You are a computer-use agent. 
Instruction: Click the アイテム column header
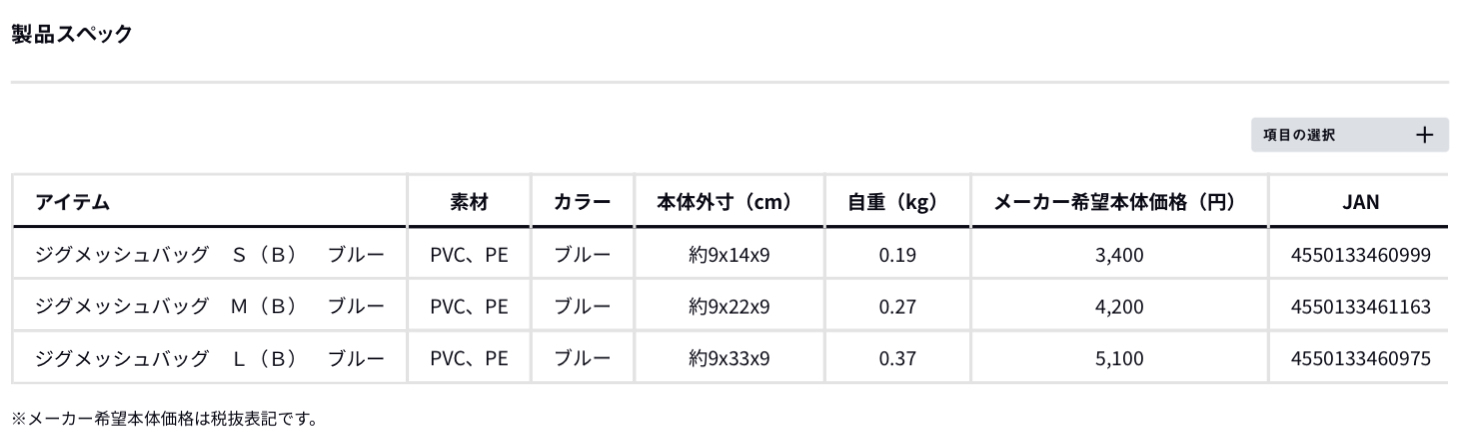coord(73,202)
